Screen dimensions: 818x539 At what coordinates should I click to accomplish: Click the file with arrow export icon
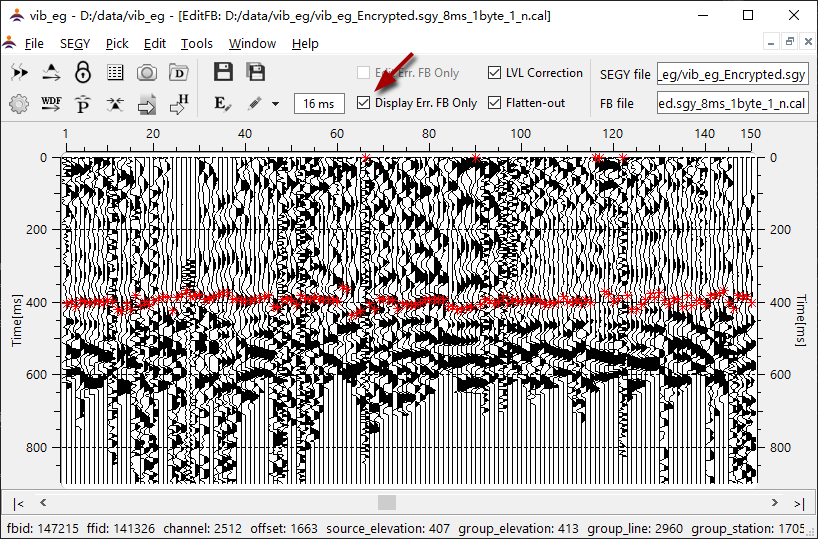click(147, 104)
